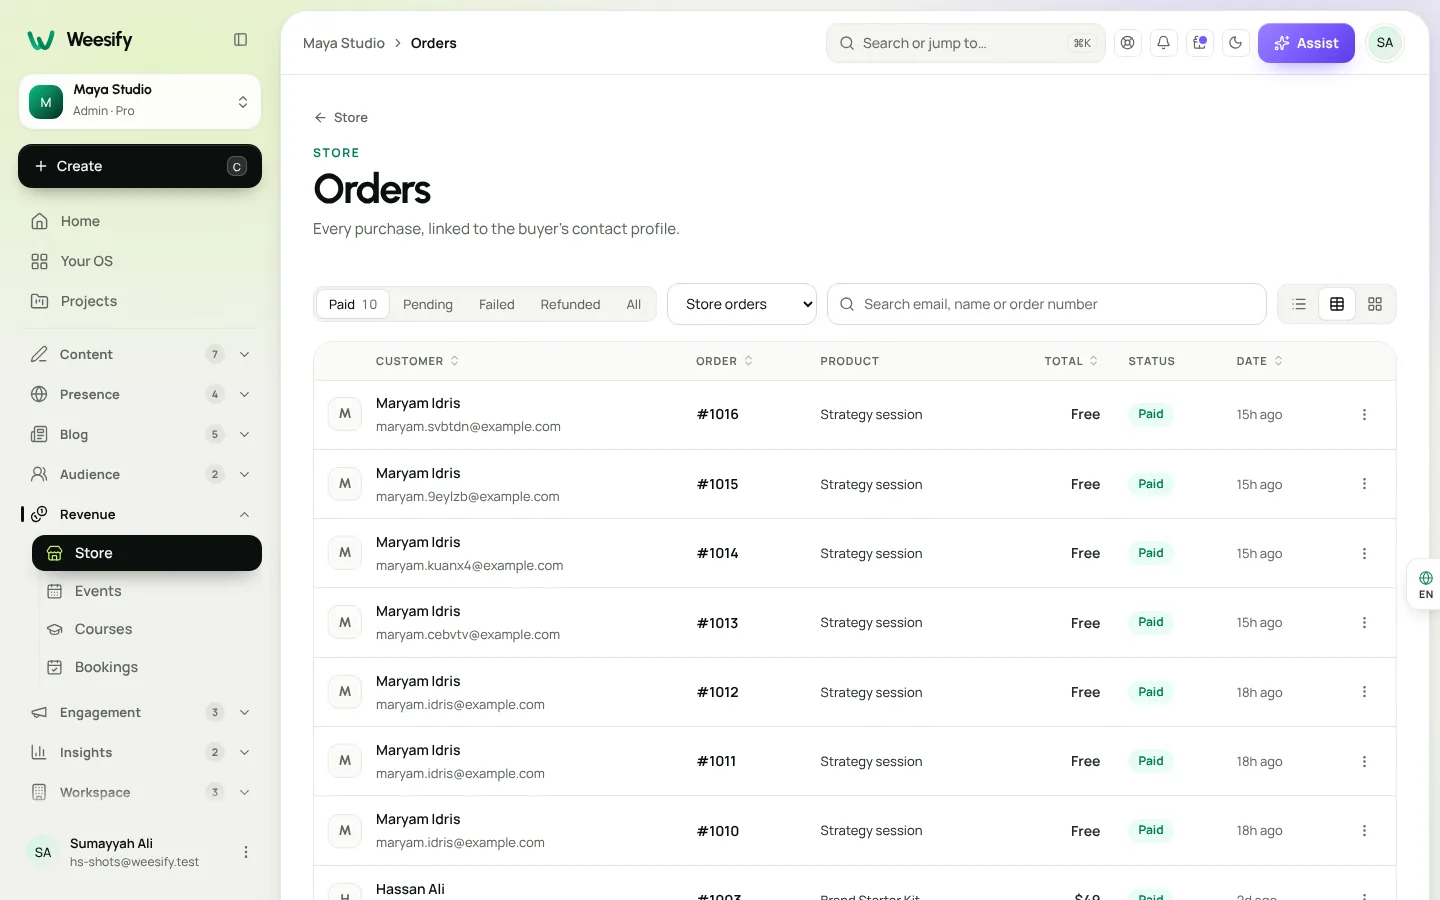Image resolution: width=1440 pixels, height=900 pixels.
Task: Click Strategy session for order #1012
Action: click(x=871, y=692)
